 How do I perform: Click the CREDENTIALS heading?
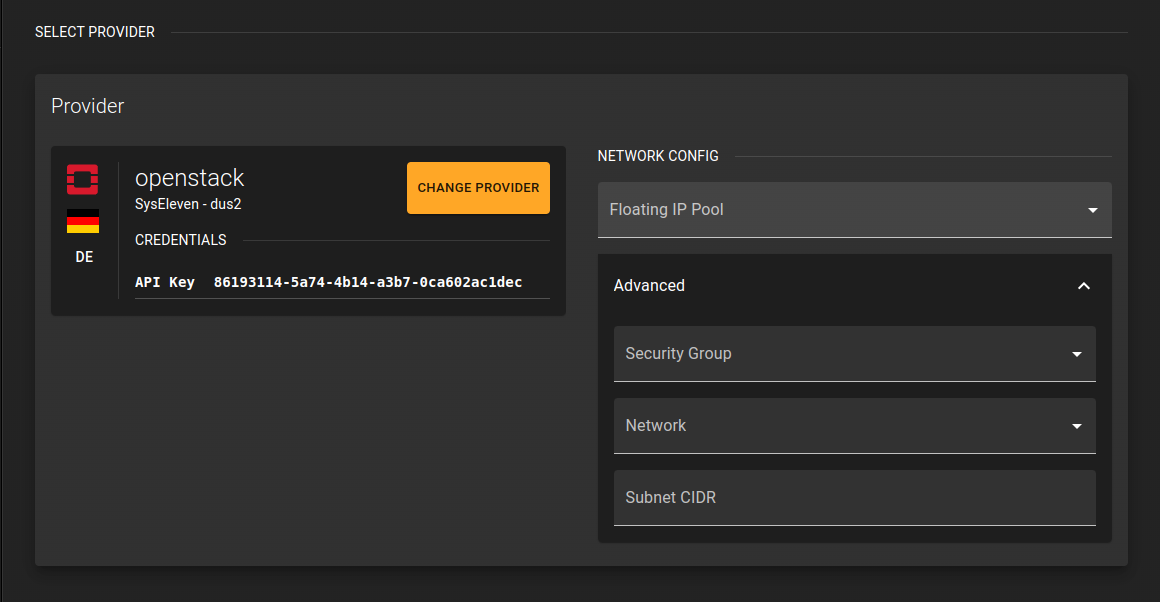pos(180,239)
